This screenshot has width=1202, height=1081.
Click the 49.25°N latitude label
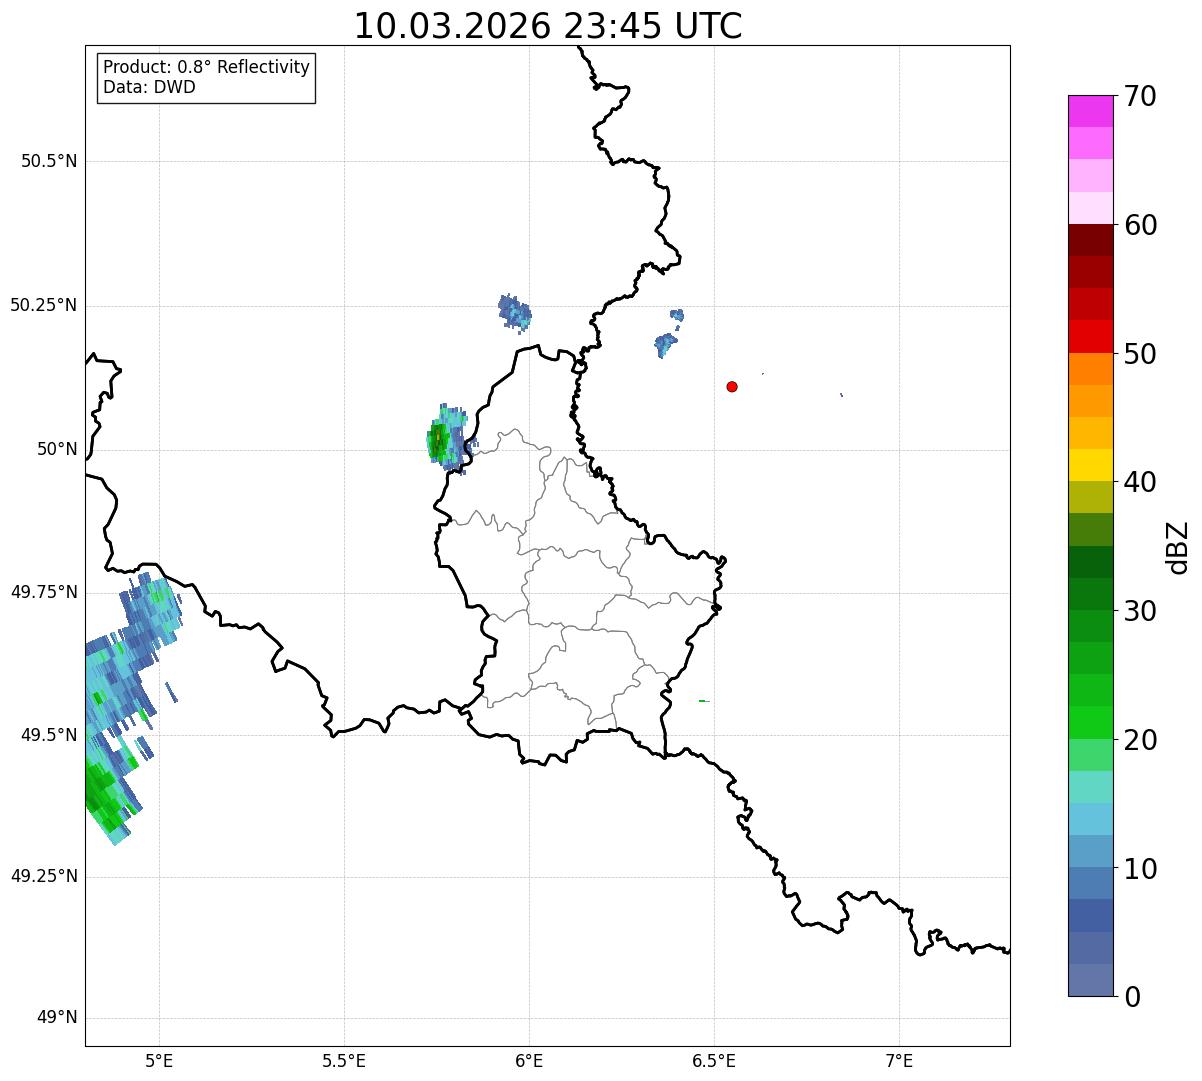point(44,877)
